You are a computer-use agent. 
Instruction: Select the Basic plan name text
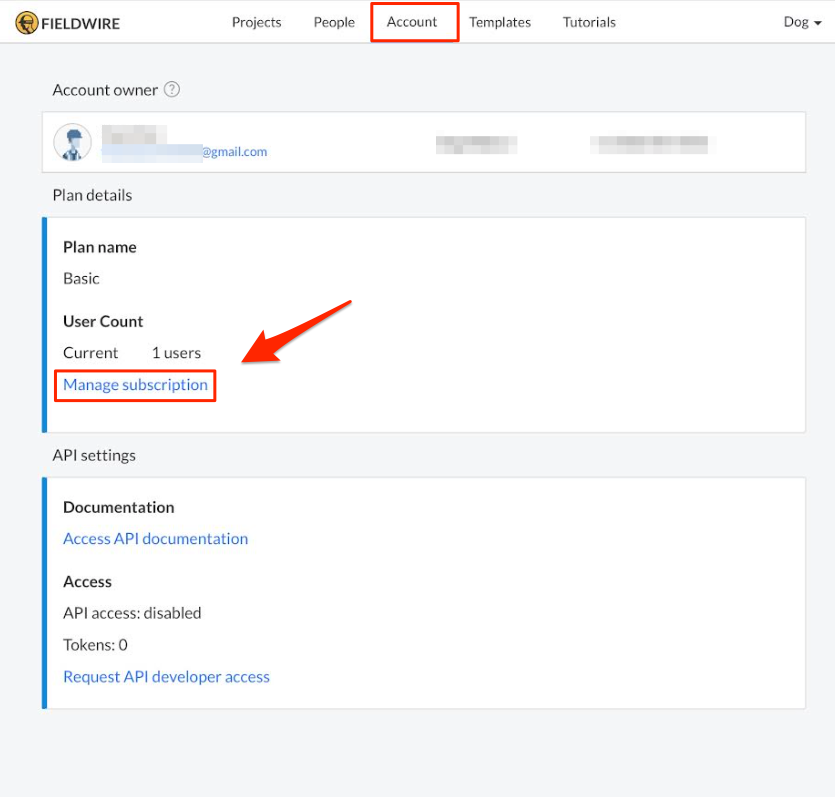[81, 279]
